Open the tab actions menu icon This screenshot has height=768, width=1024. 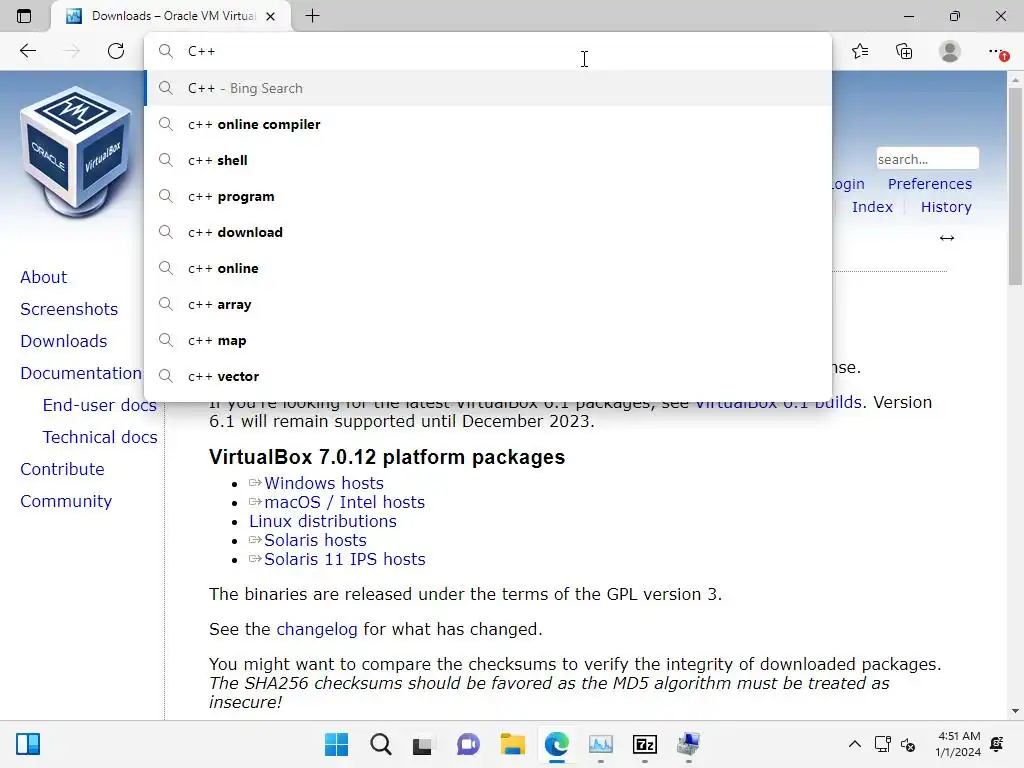(x=24, y=16)
